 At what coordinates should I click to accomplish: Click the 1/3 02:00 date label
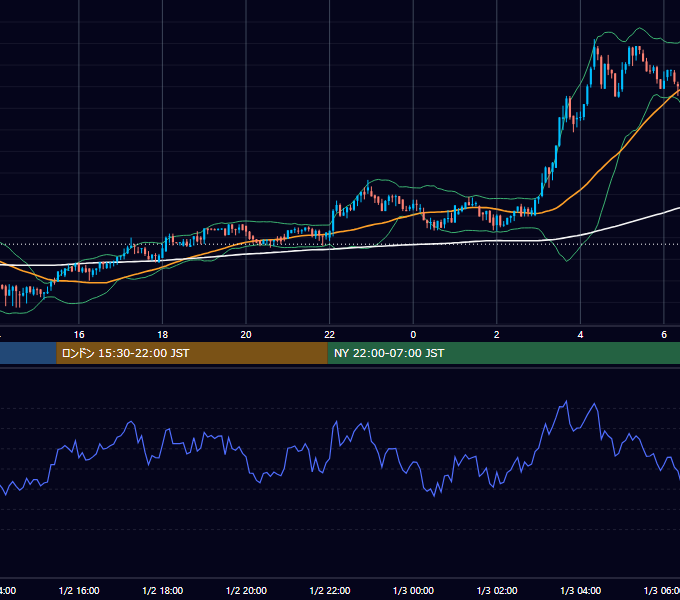pos(497,590)
